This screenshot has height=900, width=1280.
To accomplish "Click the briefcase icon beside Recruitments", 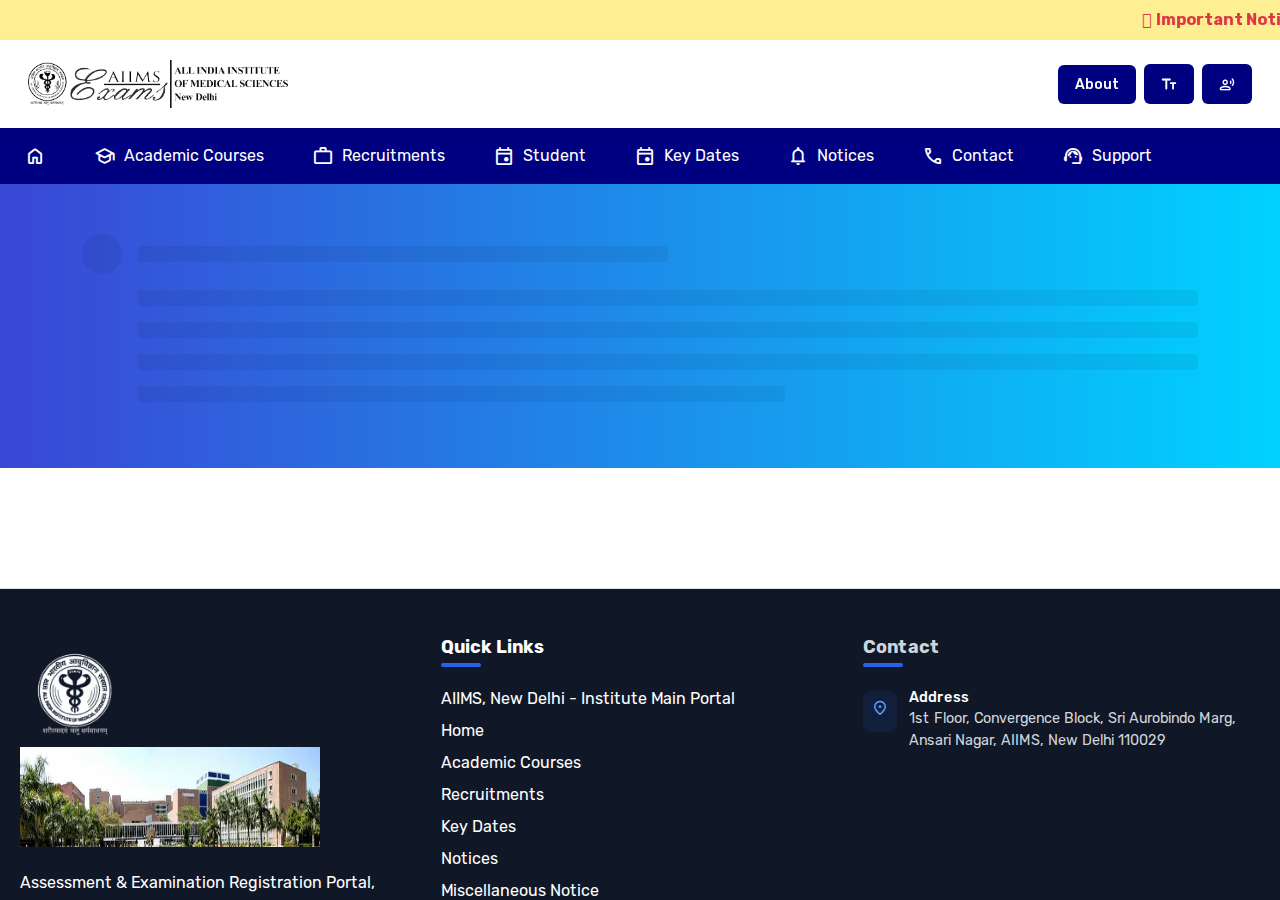I will pos(323,156).
